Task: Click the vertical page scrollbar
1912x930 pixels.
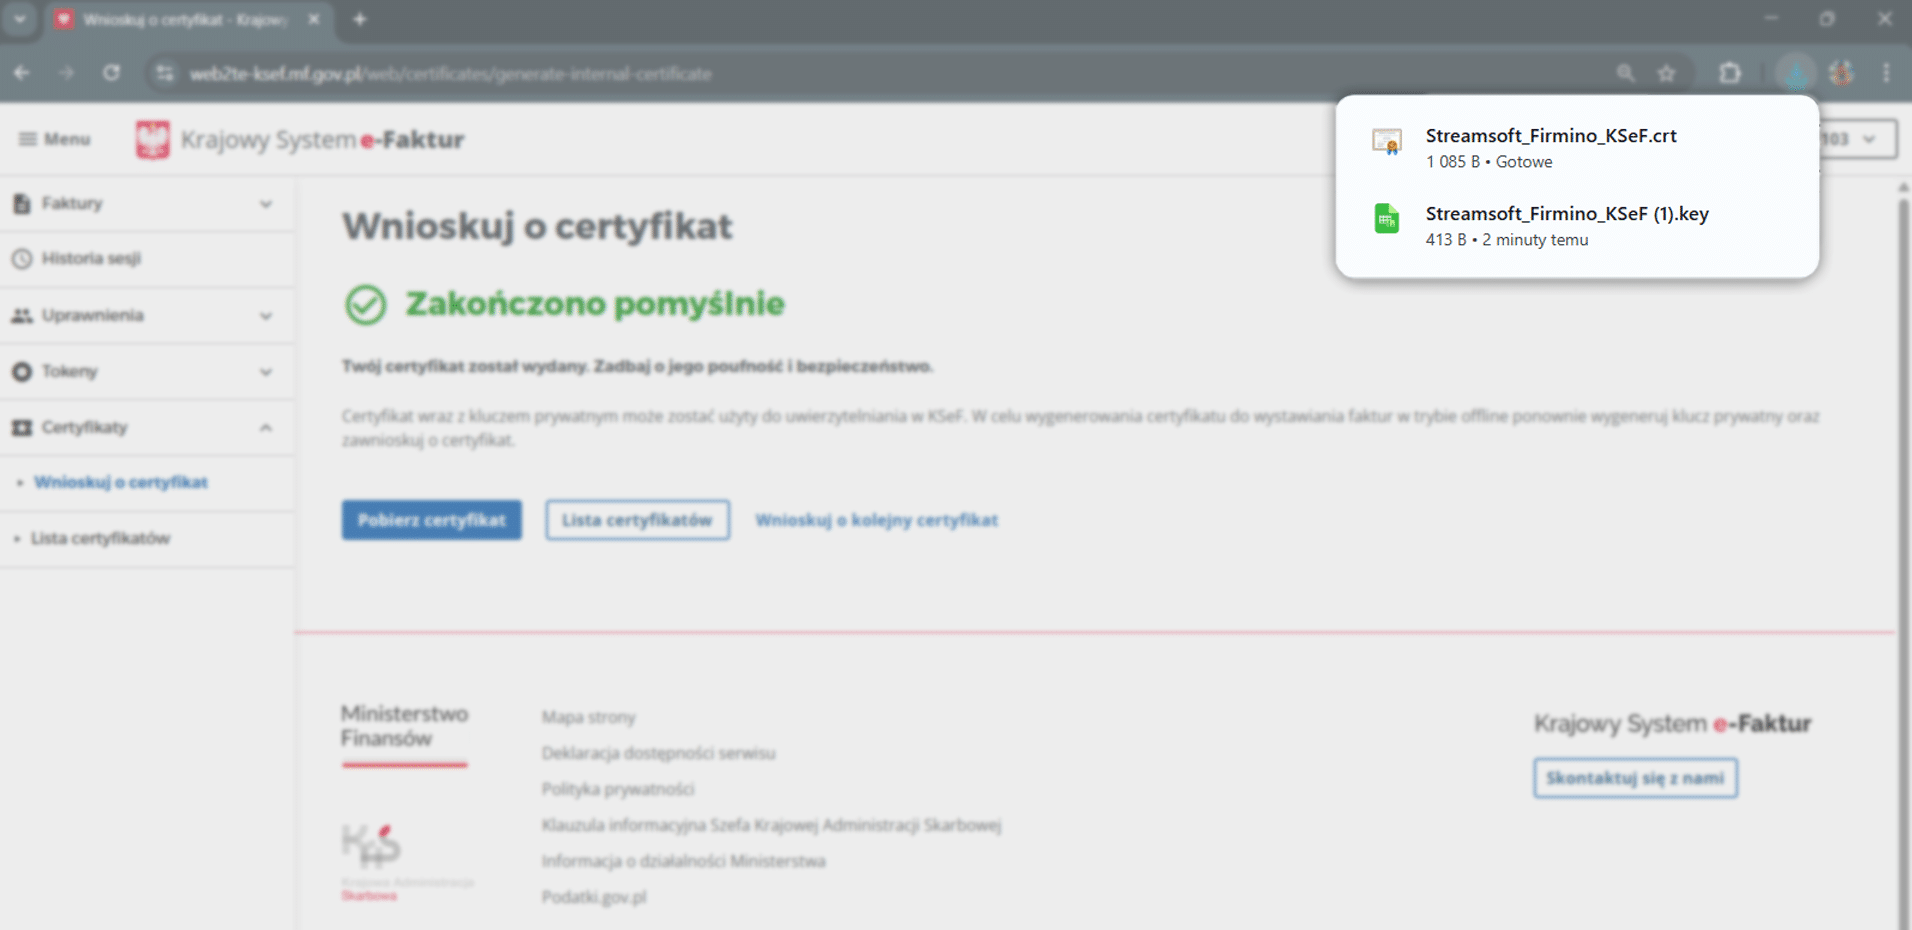Action: tap(1901, 400)
